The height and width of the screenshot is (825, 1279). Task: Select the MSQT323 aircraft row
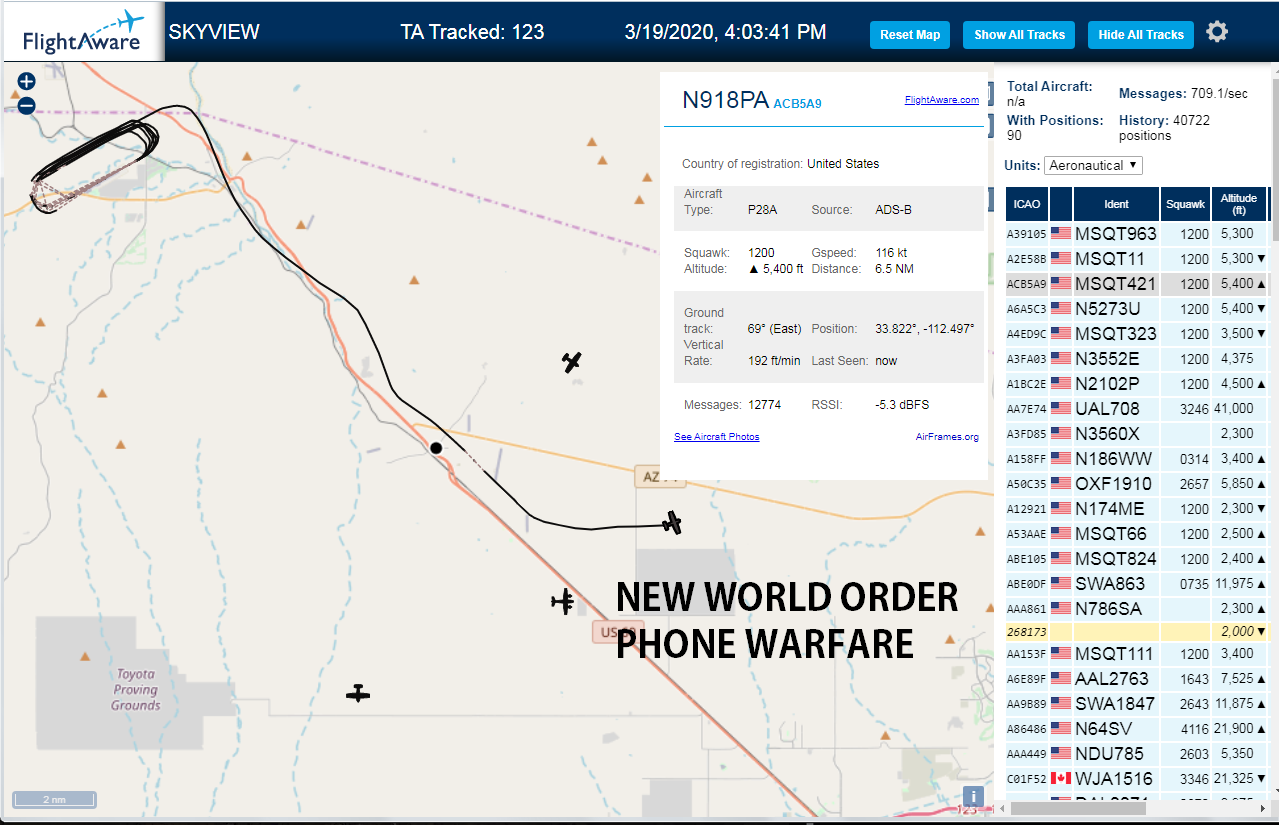[1137, 334]
